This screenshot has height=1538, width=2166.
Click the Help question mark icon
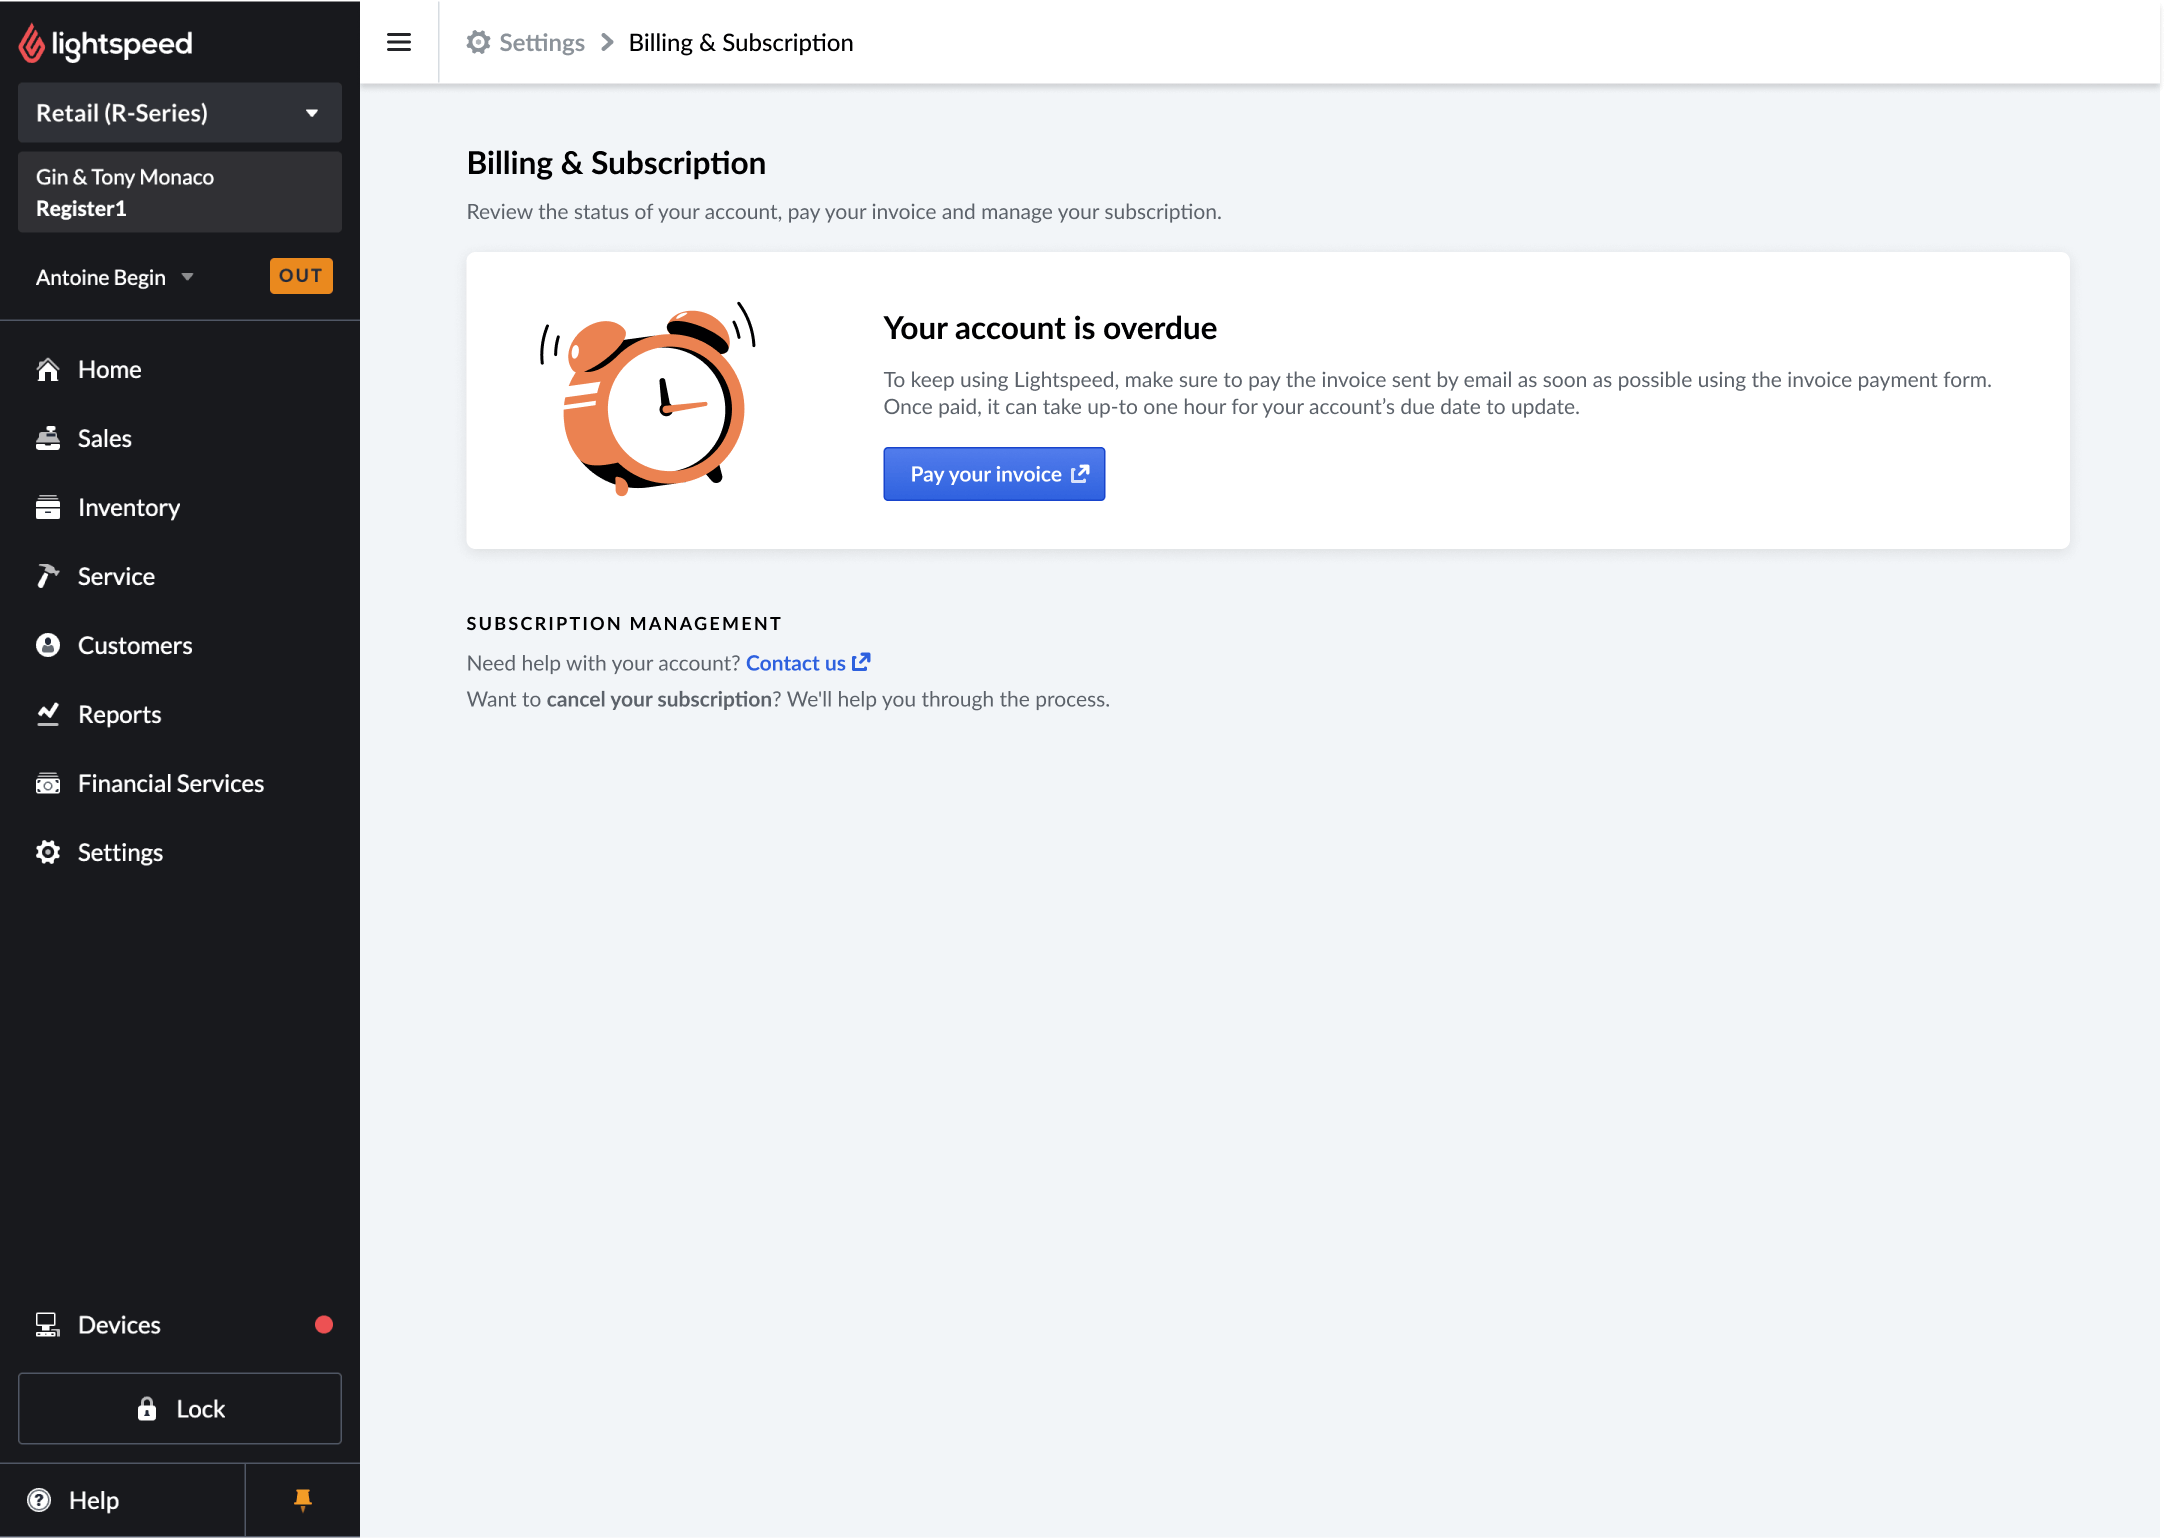39,1501
